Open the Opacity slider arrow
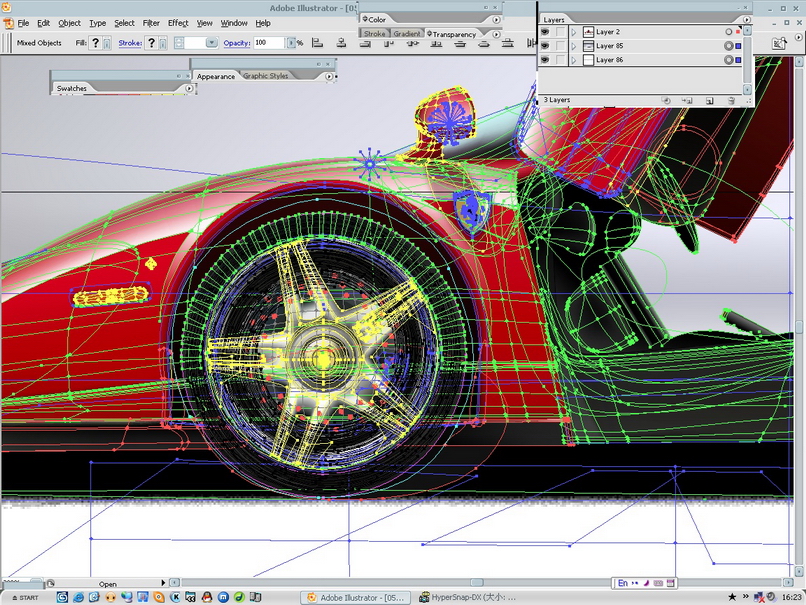The width and height of the screenshot is (806, 605). [x=291, y=43]
